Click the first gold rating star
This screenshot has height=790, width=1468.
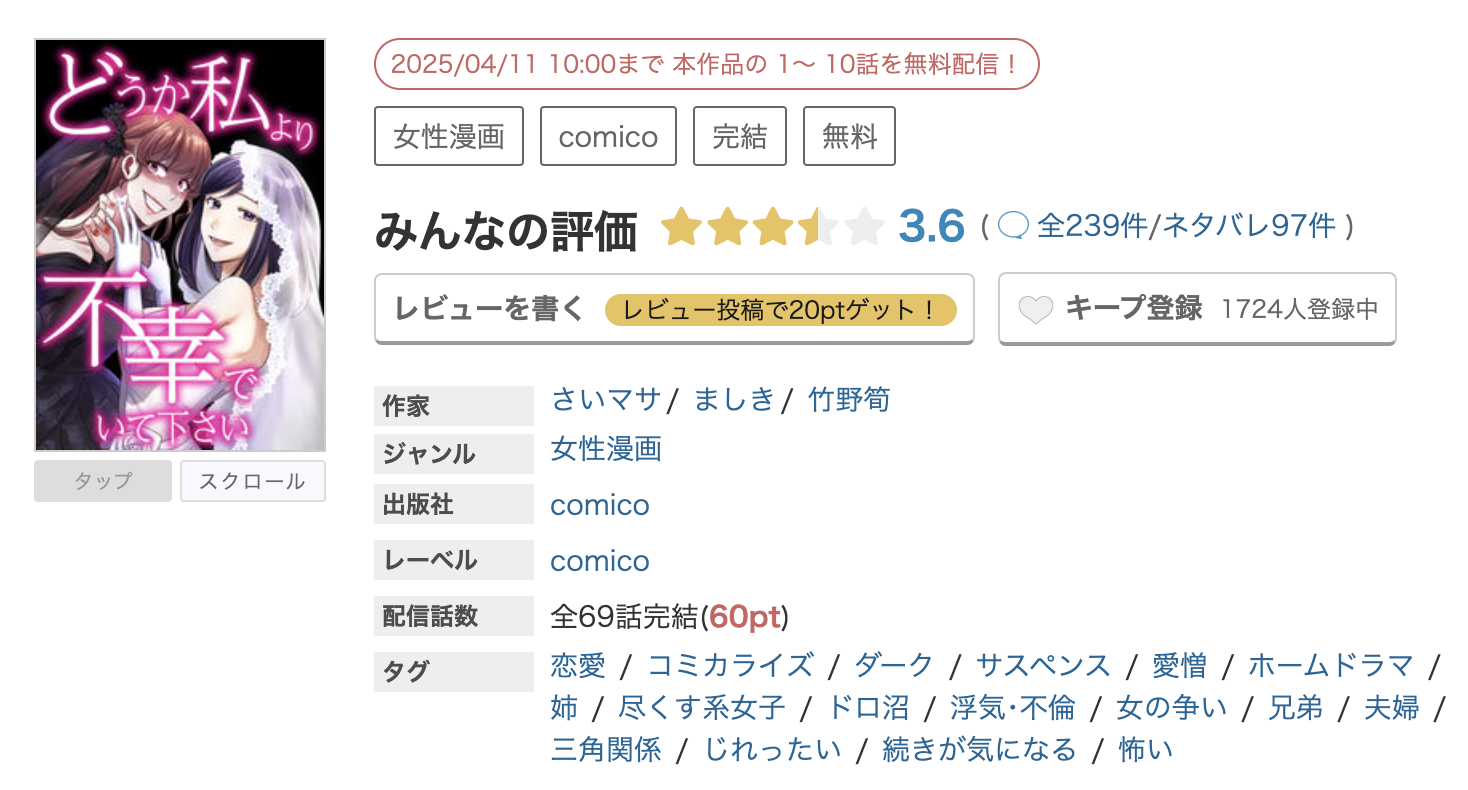(683, 227)
